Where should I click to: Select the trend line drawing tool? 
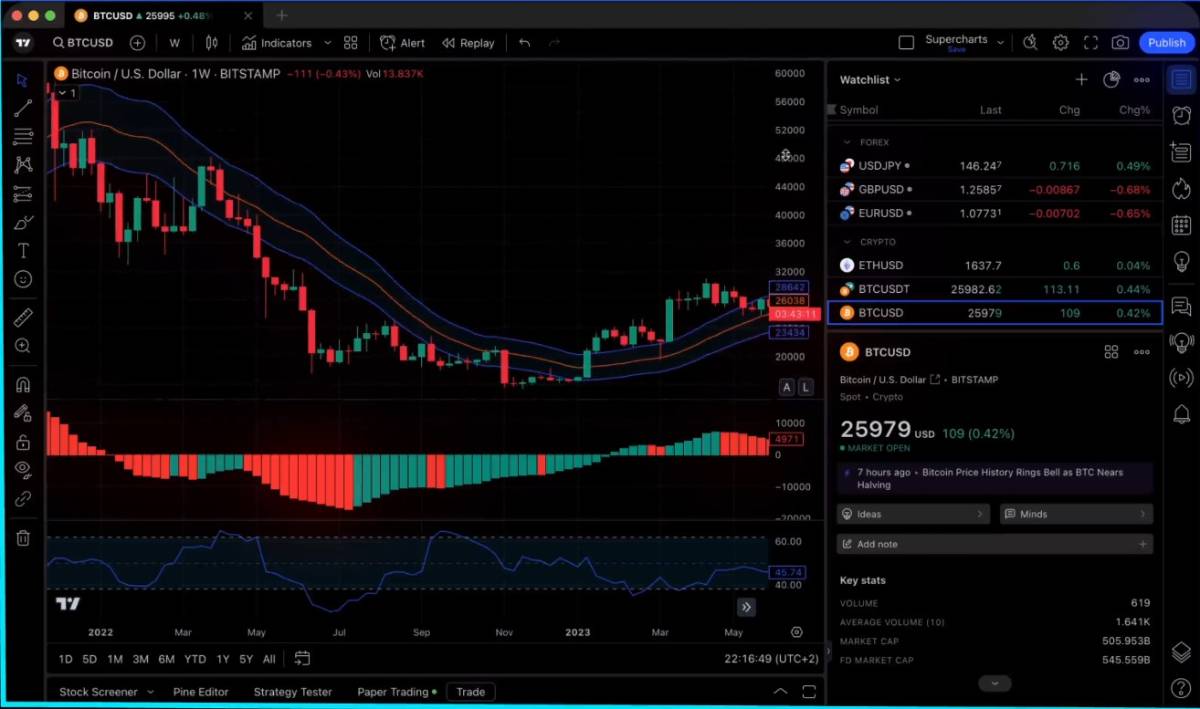22,108
